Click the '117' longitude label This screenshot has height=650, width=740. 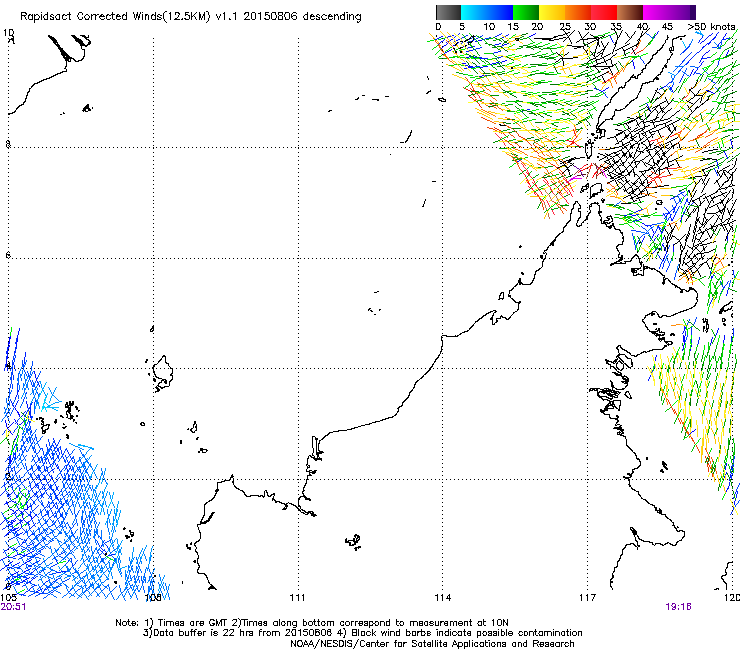click(588, 598)
